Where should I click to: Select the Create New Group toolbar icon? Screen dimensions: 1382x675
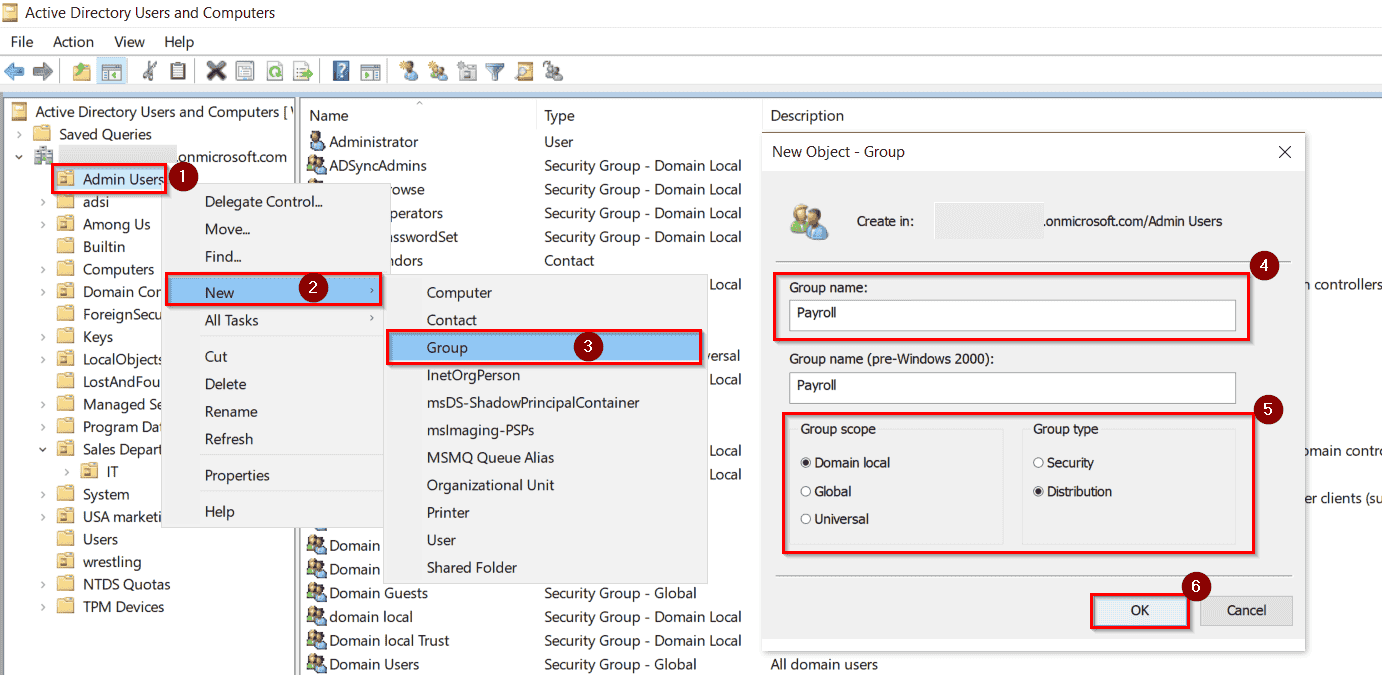[x=436, y=71]
